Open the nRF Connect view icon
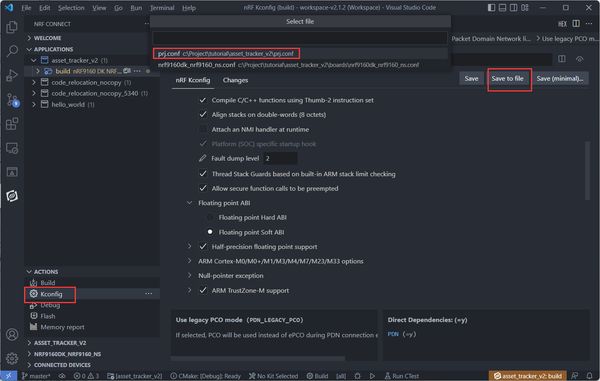Screen dimensions: 600x381 [x=12, y=196]
